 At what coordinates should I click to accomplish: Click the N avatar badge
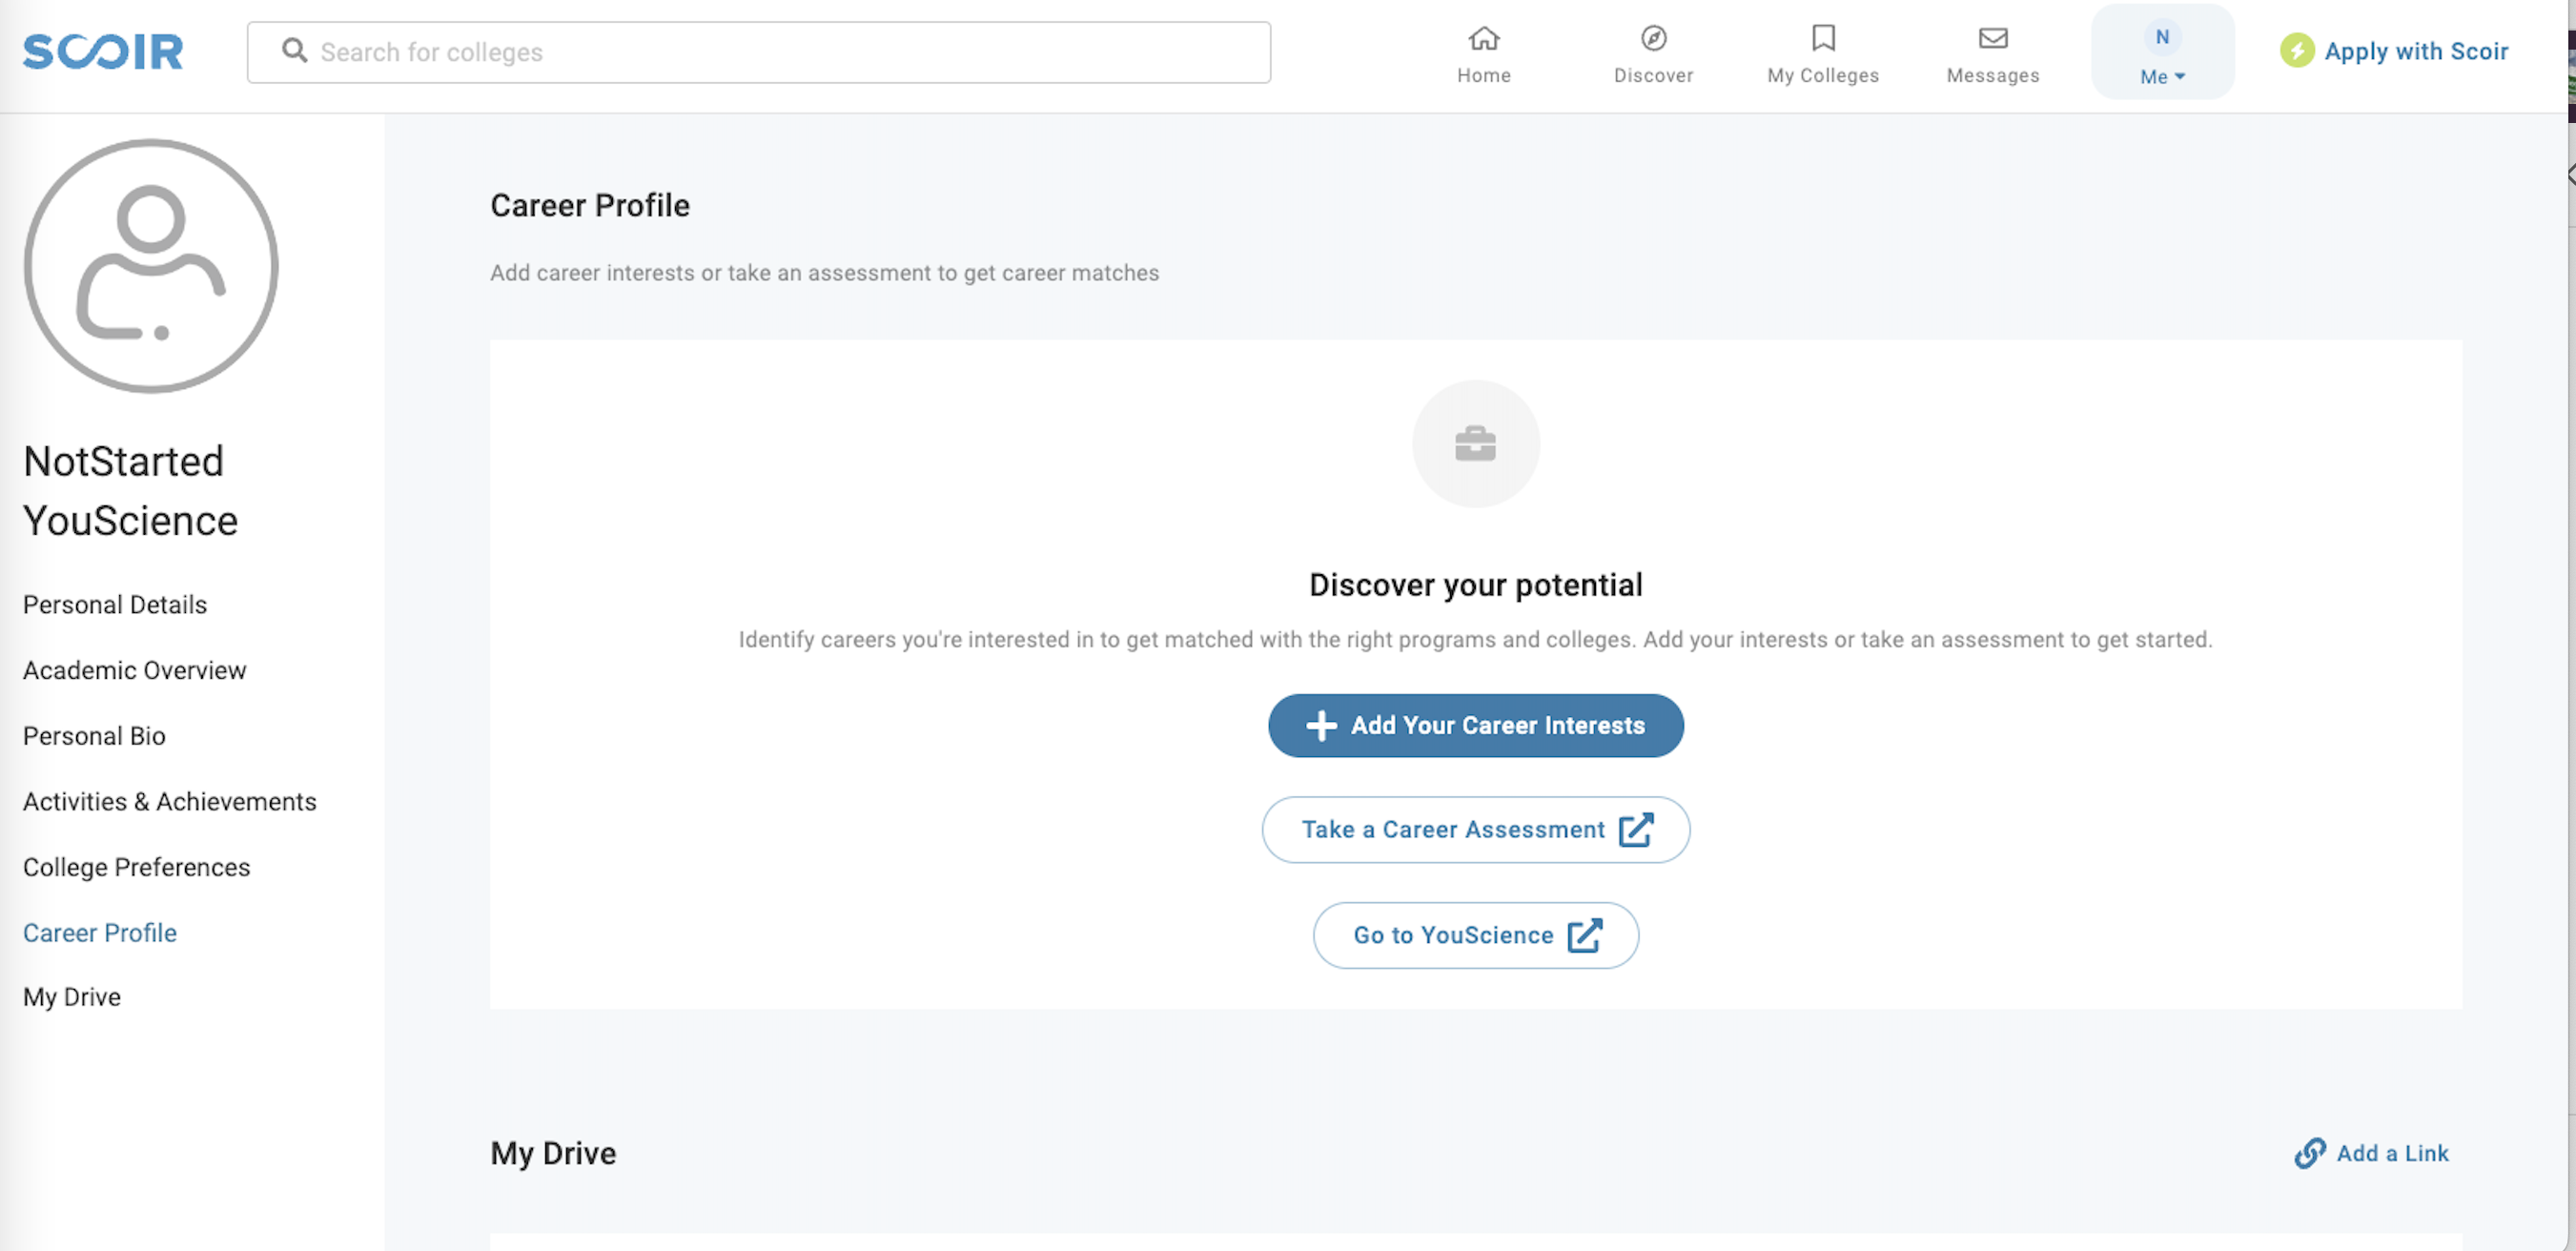(x=2162, y=37)
